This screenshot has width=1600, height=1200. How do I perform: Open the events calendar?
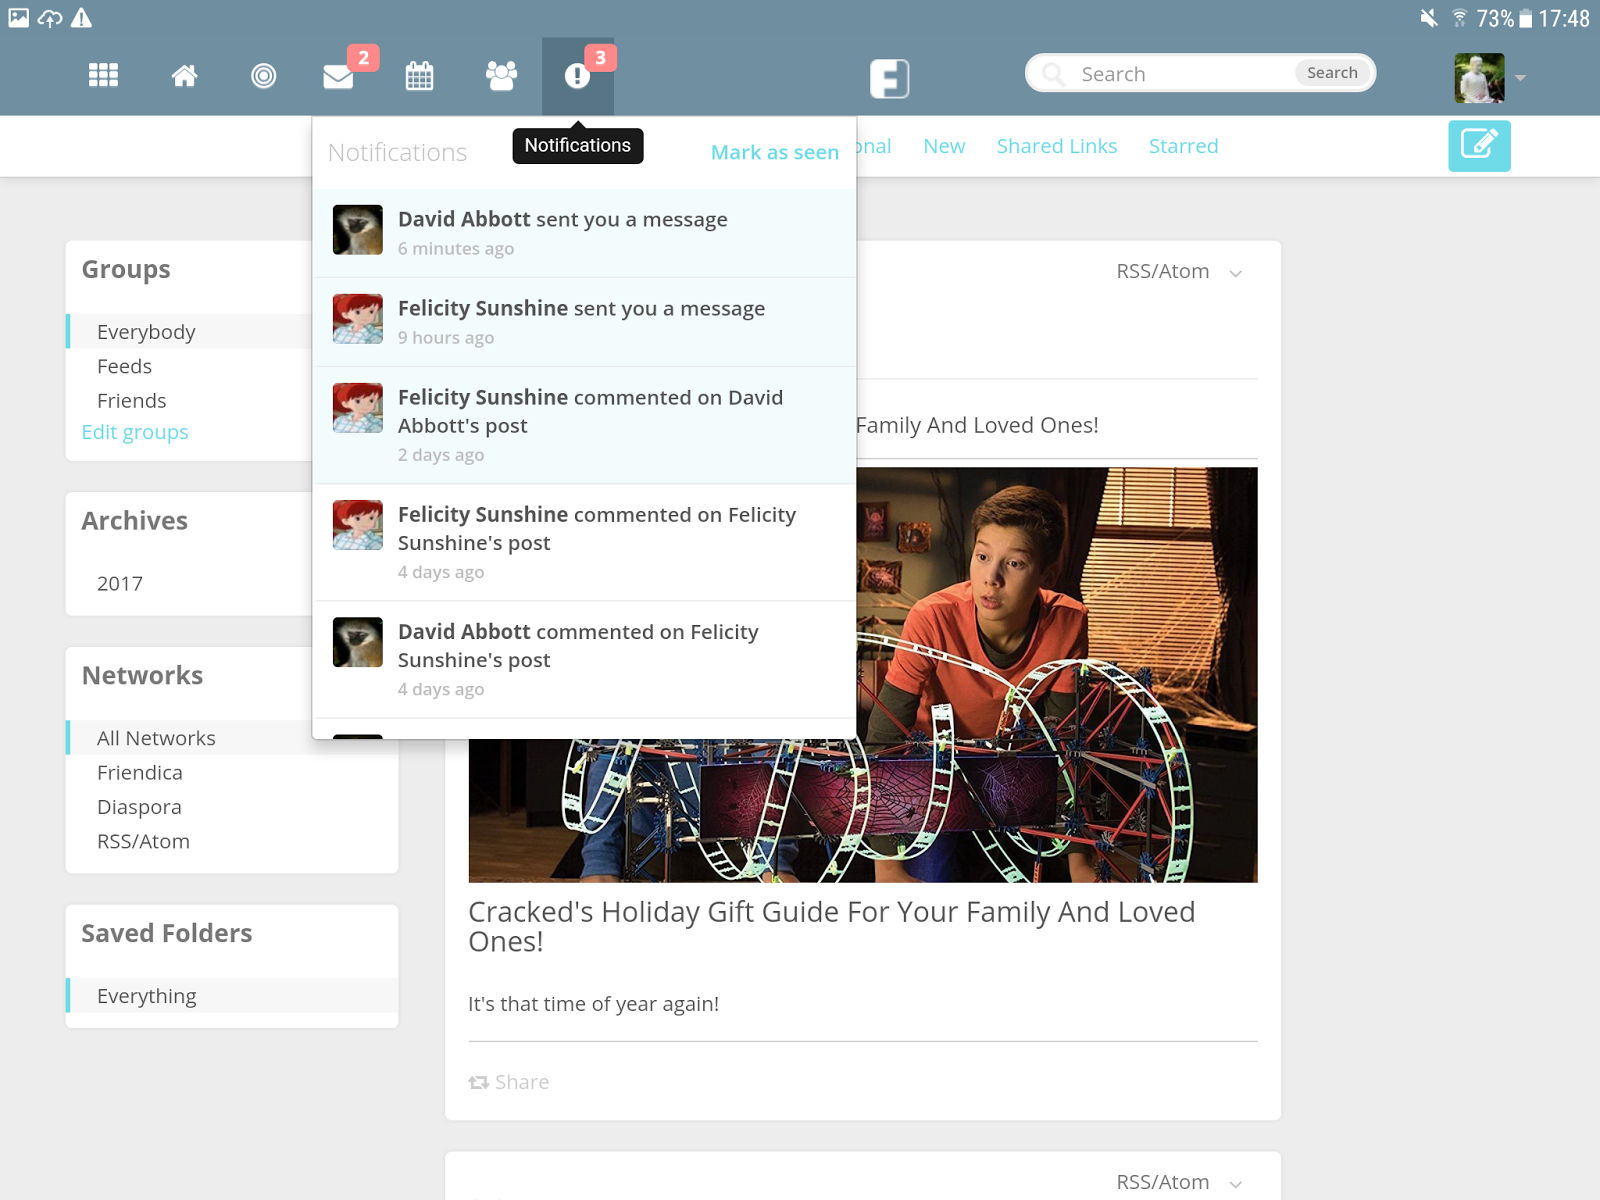[x=420, y=75]
